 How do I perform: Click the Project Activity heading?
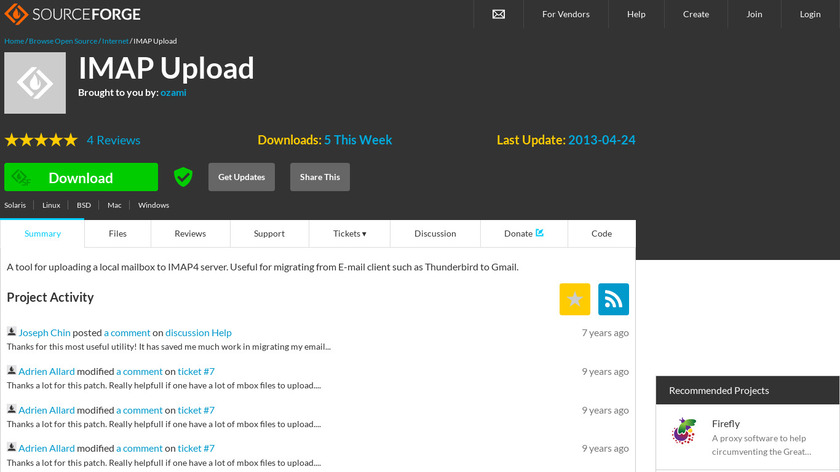[x=50, y=297]
